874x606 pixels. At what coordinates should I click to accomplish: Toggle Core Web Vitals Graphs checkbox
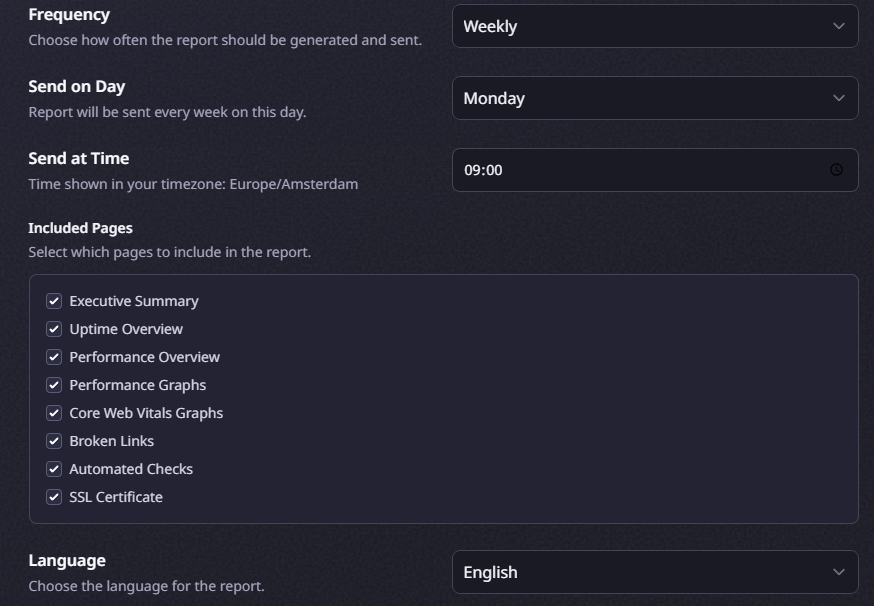54,413
